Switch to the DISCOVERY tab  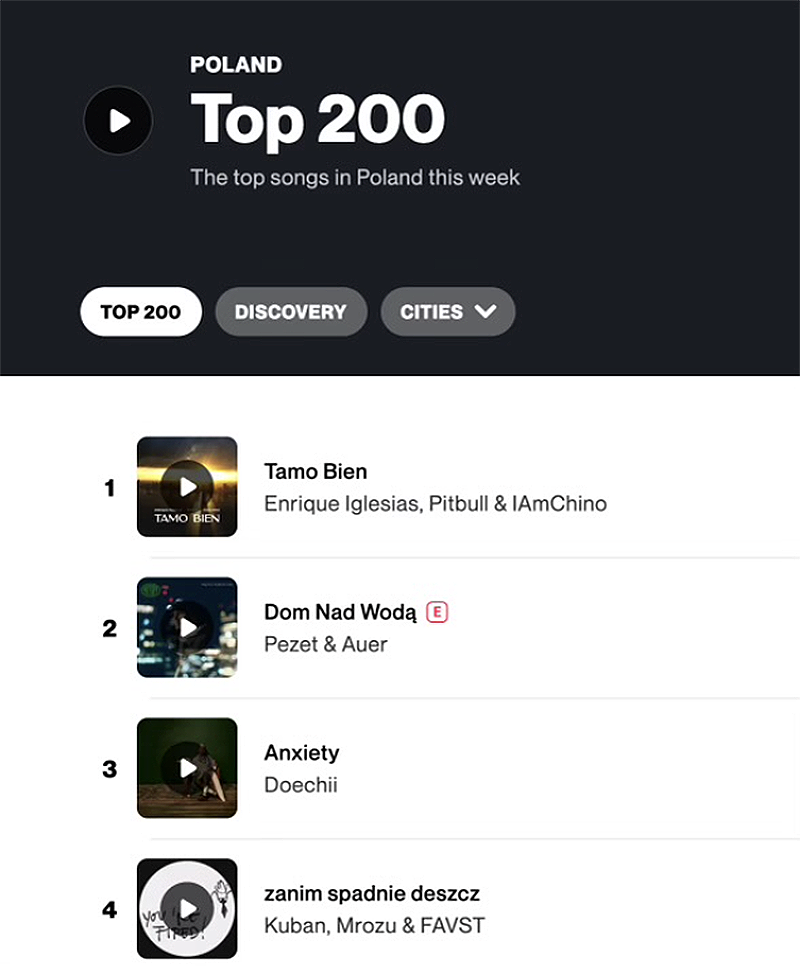click(x=290, y=312)
